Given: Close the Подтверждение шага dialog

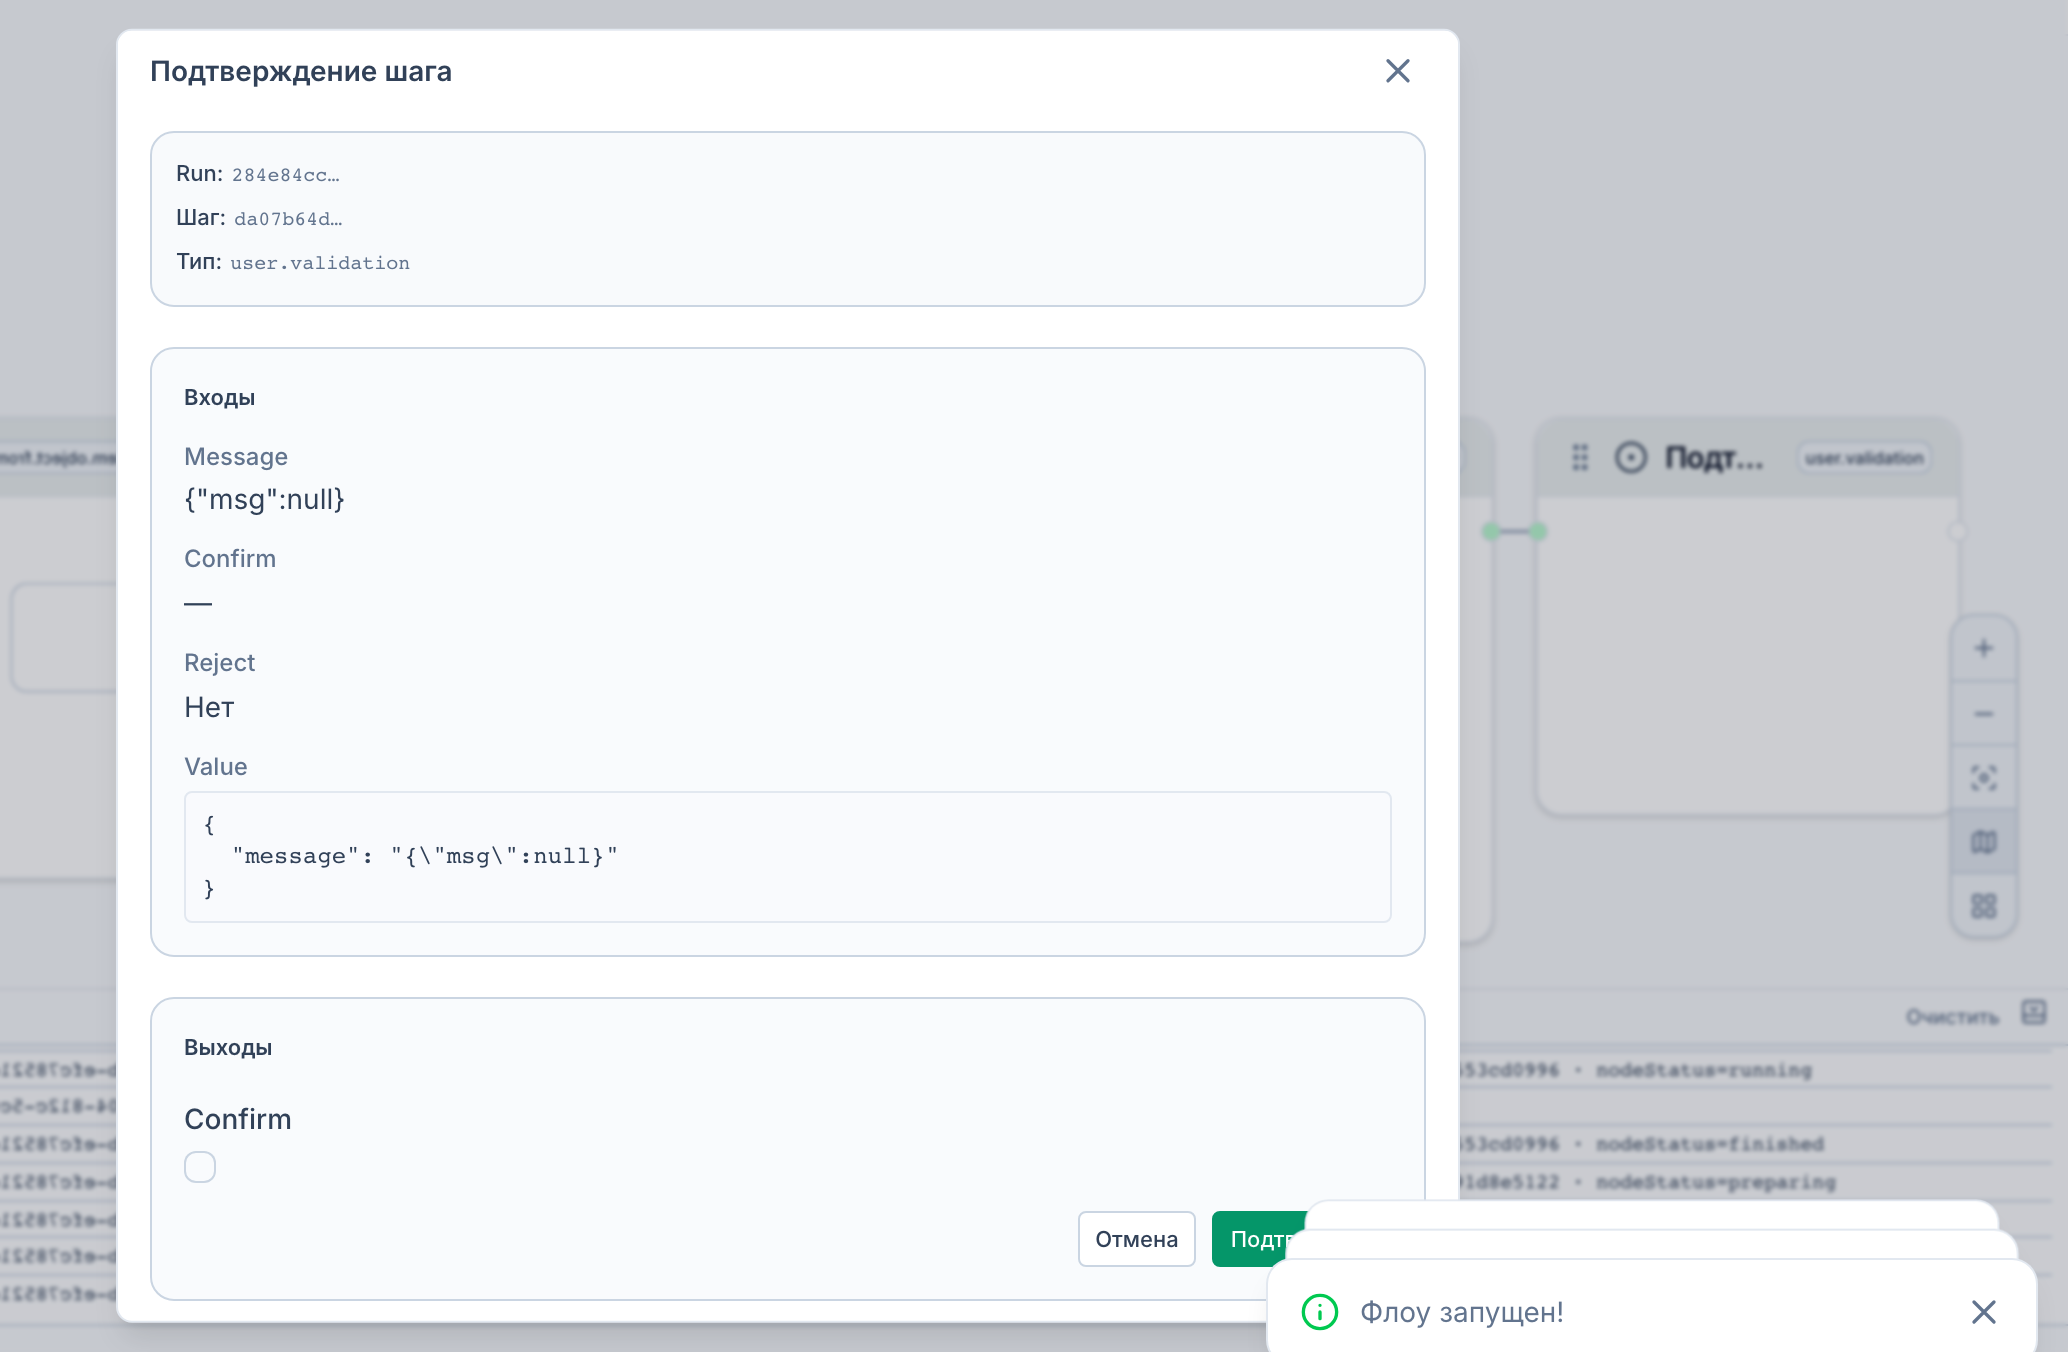Looking at the screenshot, I should (1397, 71).
